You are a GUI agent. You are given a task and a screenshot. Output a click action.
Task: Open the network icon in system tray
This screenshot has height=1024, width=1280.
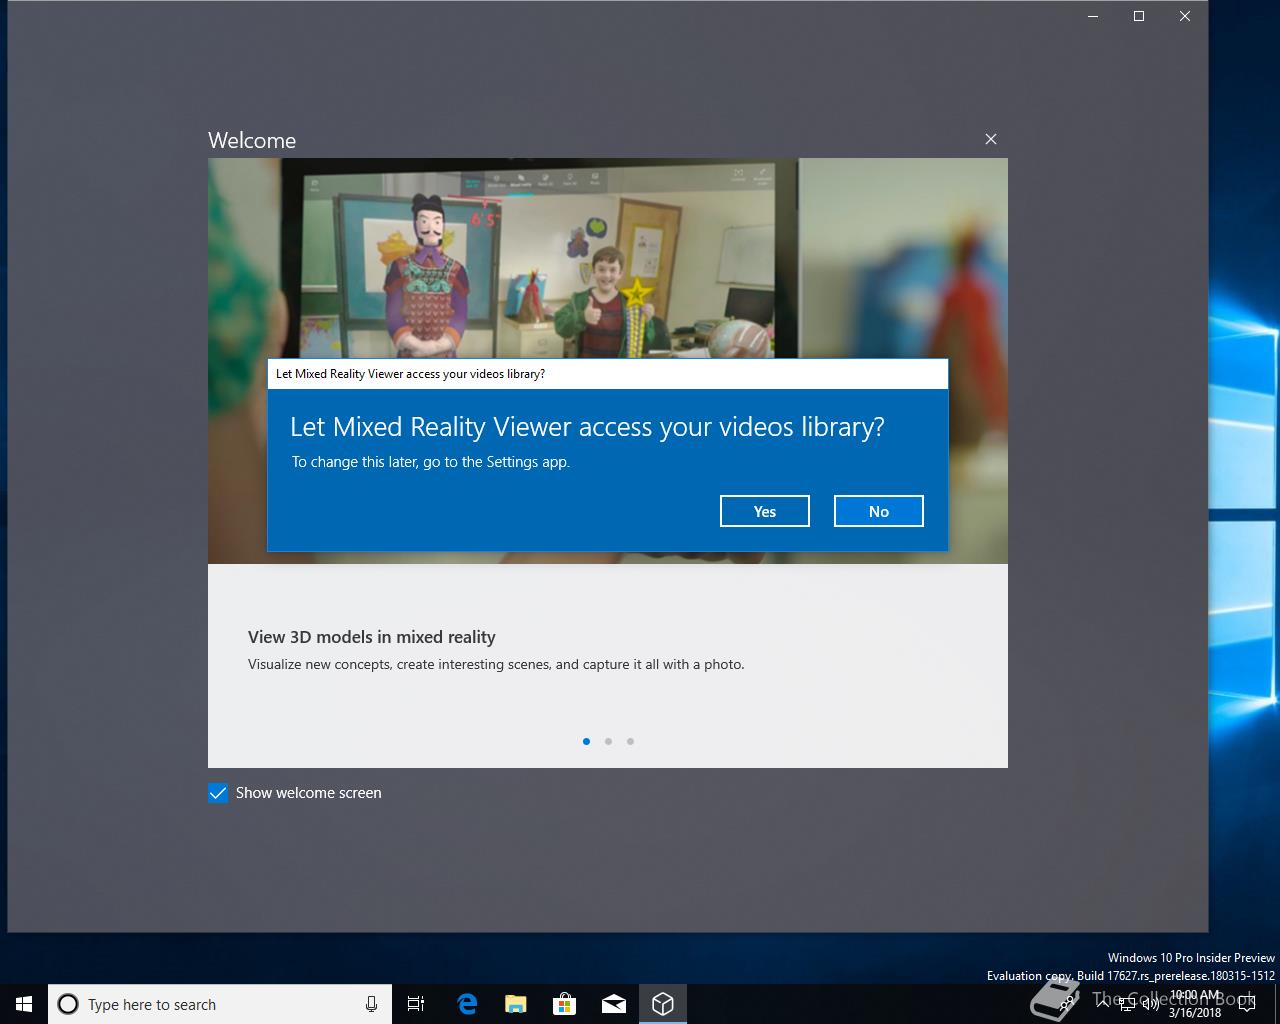click(1126, 1005)
